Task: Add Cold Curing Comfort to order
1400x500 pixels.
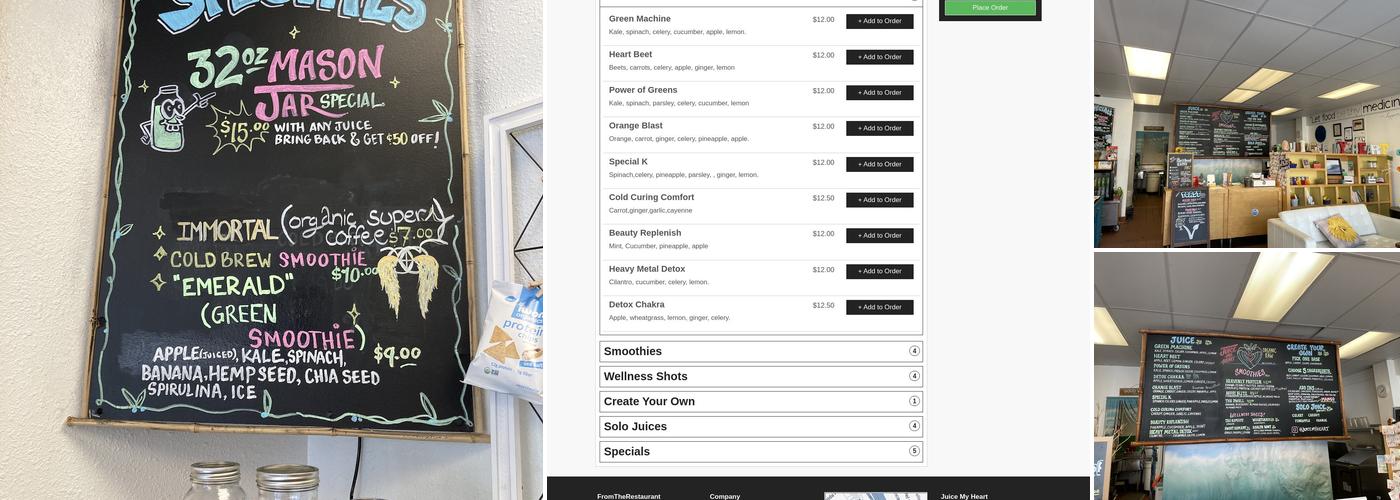Action: 879,200
